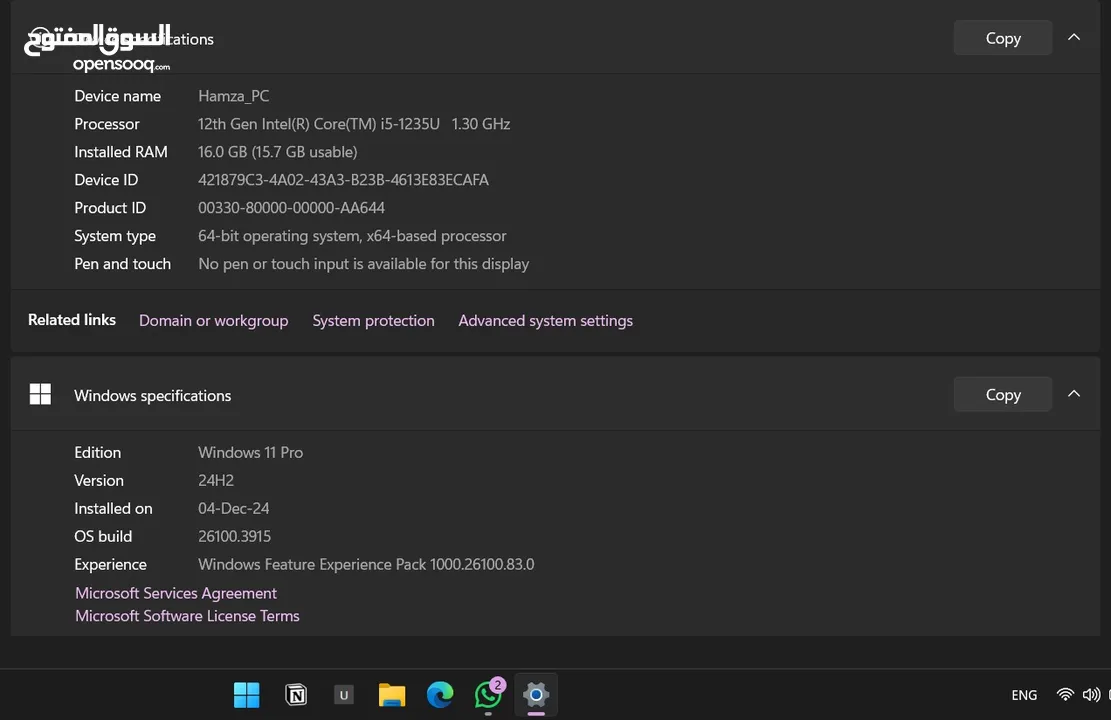Switch the ENG input language indicator
Image resolution: width=1111 pixels, height=720 pixels.
[1024, 695]
